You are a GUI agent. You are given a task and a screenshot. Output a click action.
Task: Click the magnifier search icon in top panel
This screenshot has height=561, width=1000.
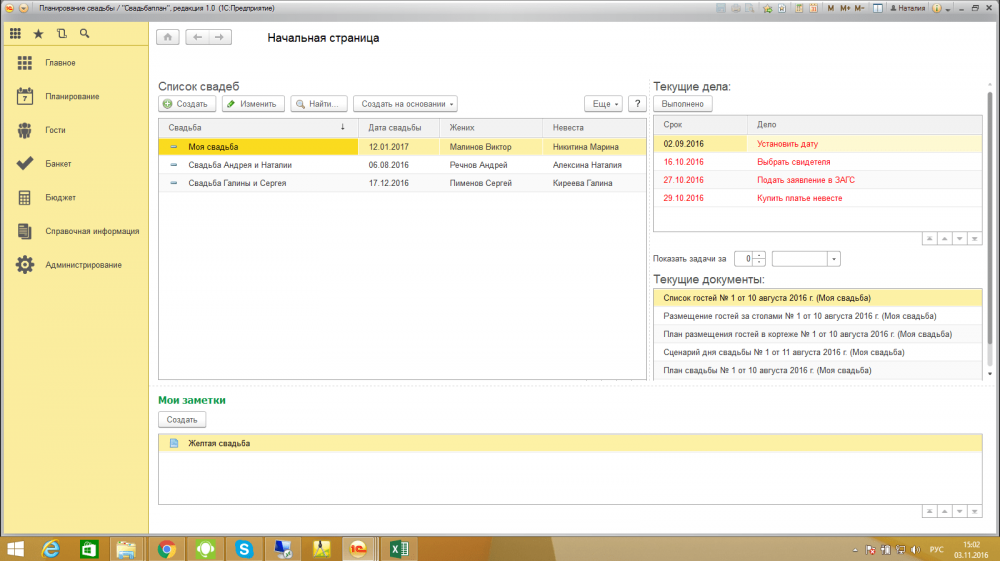point(84,33)
